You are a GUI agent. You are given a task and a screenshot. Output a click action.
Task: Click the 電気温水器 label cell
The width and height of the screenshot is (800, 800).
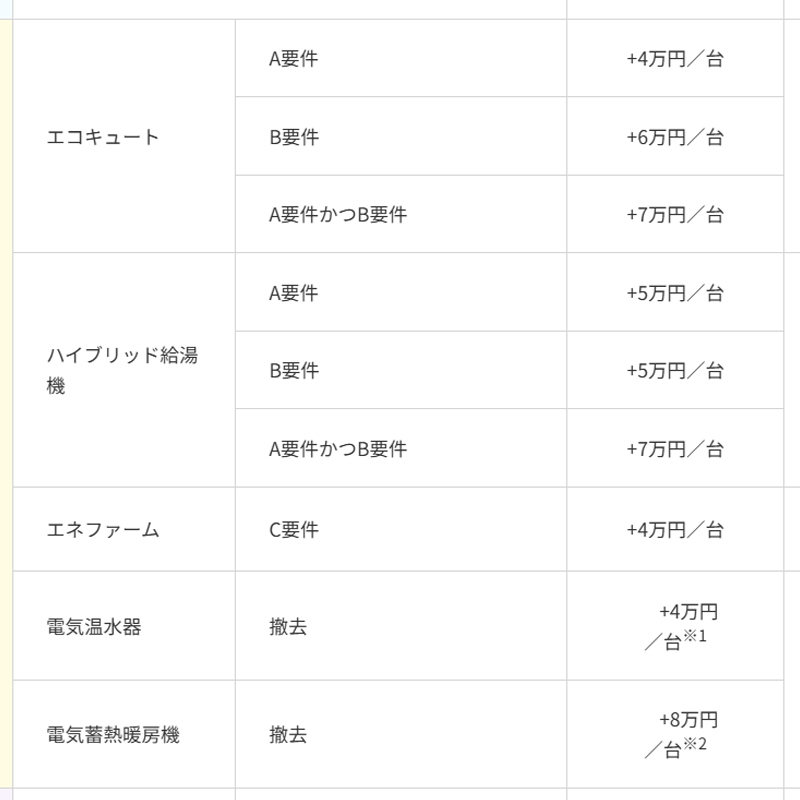pyautogui.click(x=124, y=626)
